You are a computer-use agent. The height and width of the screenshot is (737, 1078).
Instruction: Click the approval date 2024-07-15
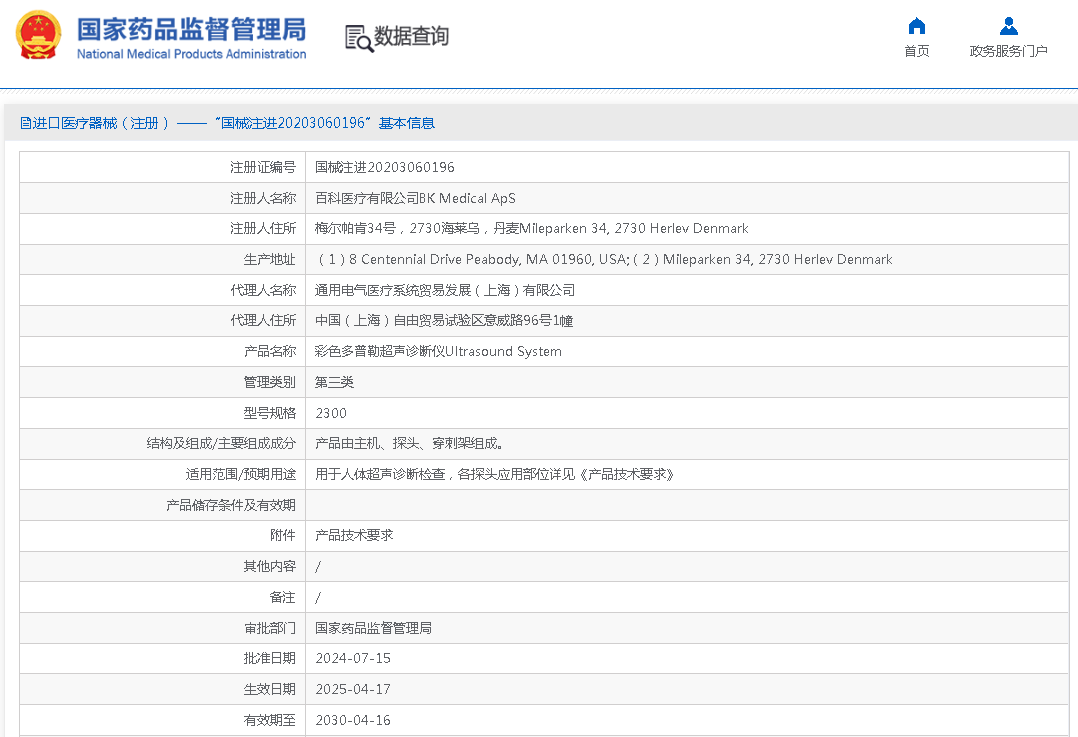coord(353,659)
